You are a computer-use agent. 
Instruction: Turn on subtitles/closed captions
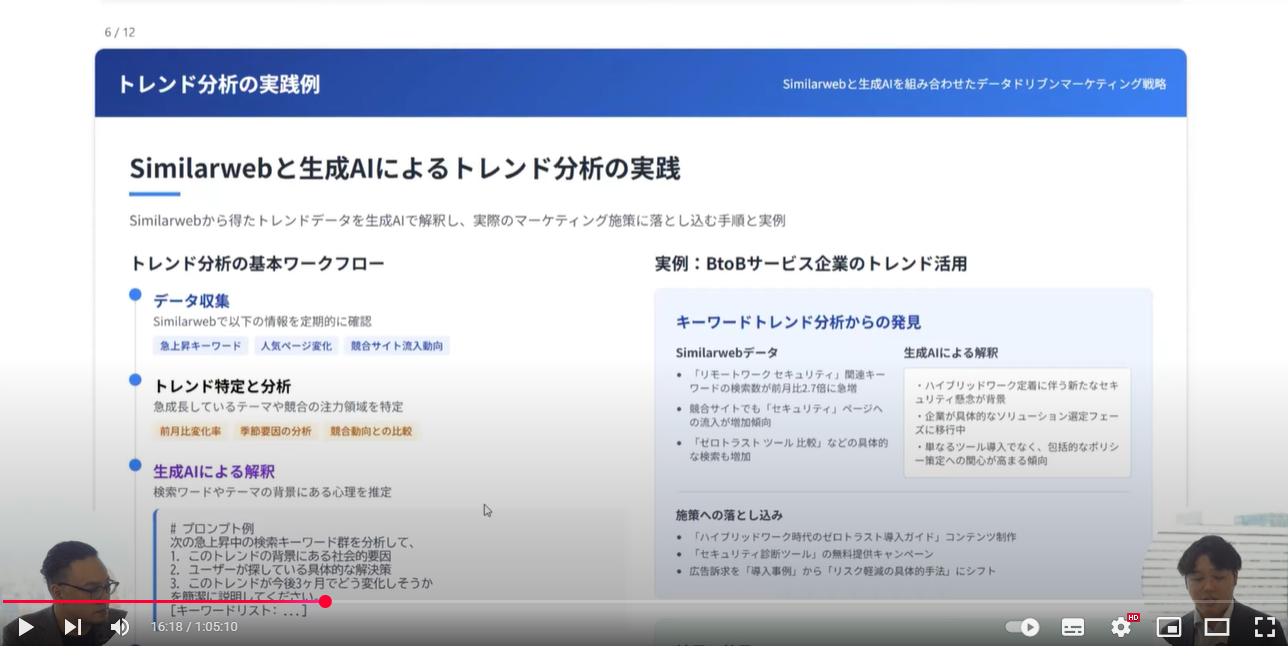1073,627
